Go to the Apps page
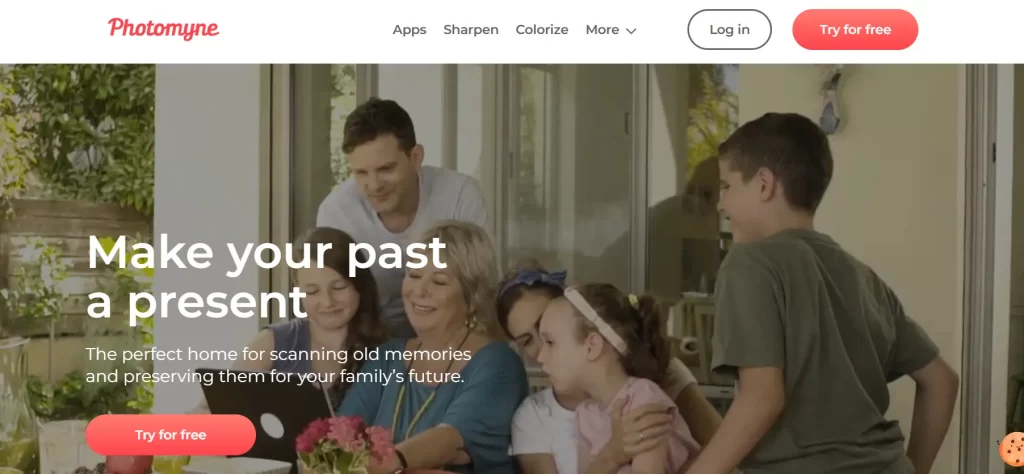 point(409,30)
